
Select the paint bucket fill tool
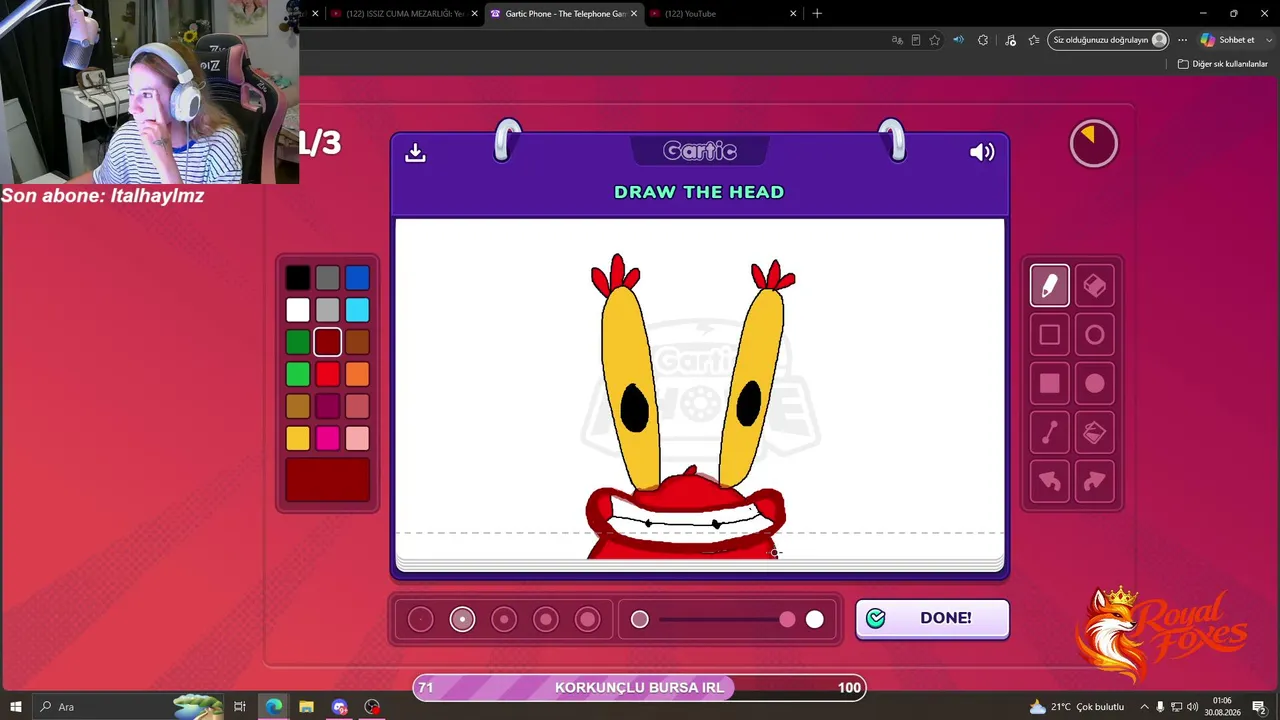coord(1095,432)
